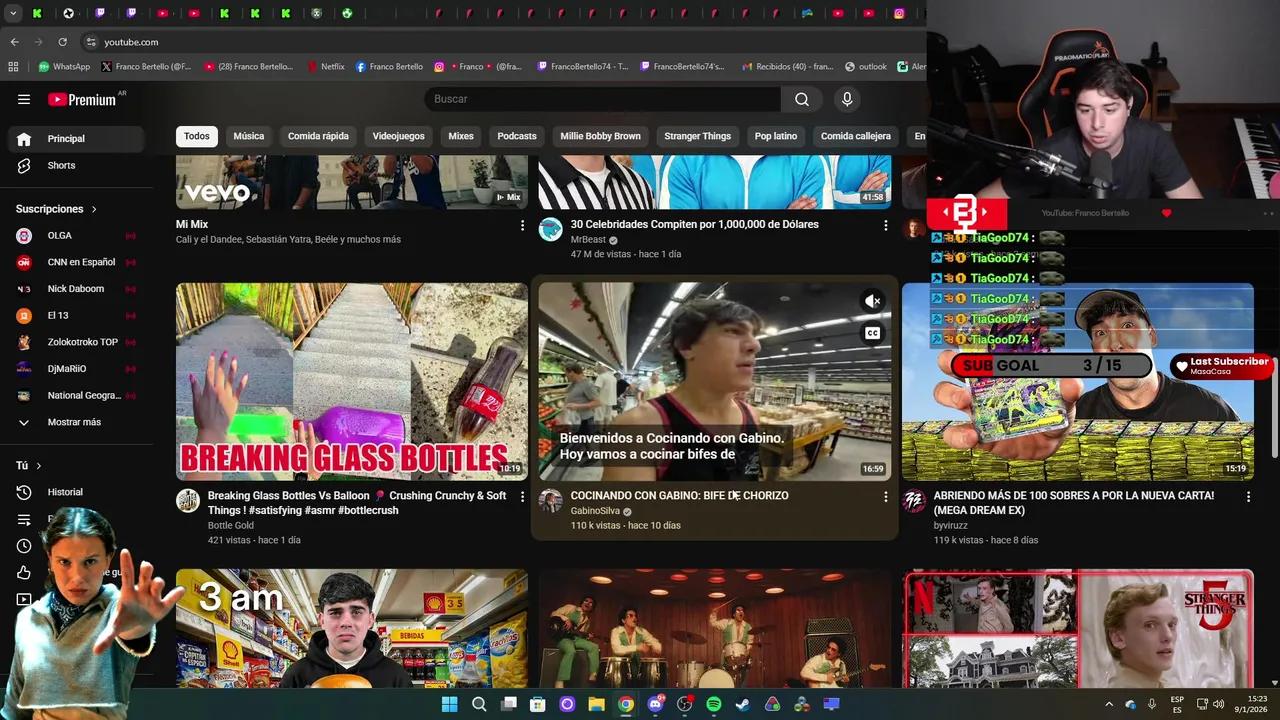
Task: Open the GabinoSilva channel link
Action: [595, 510]
